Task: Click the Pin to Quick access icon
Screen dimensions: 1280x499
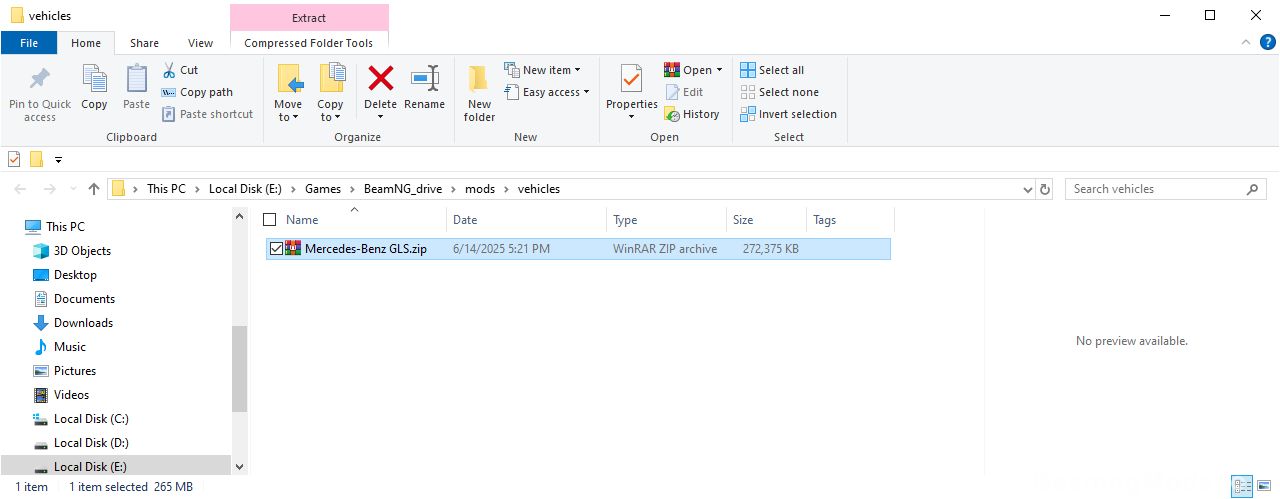Action: point(40,78)
